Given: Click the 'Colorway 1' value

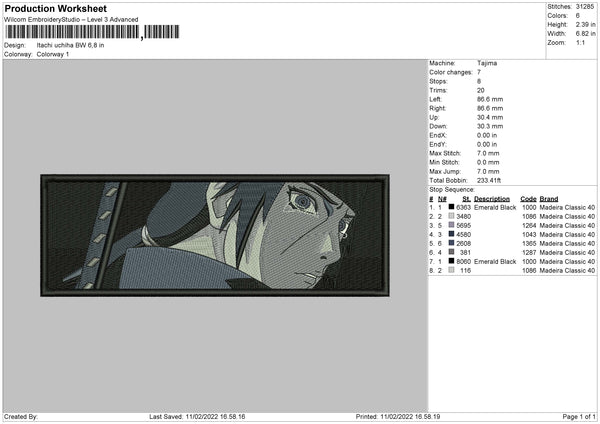Looking at the screenshot, I should click(53, 54).
